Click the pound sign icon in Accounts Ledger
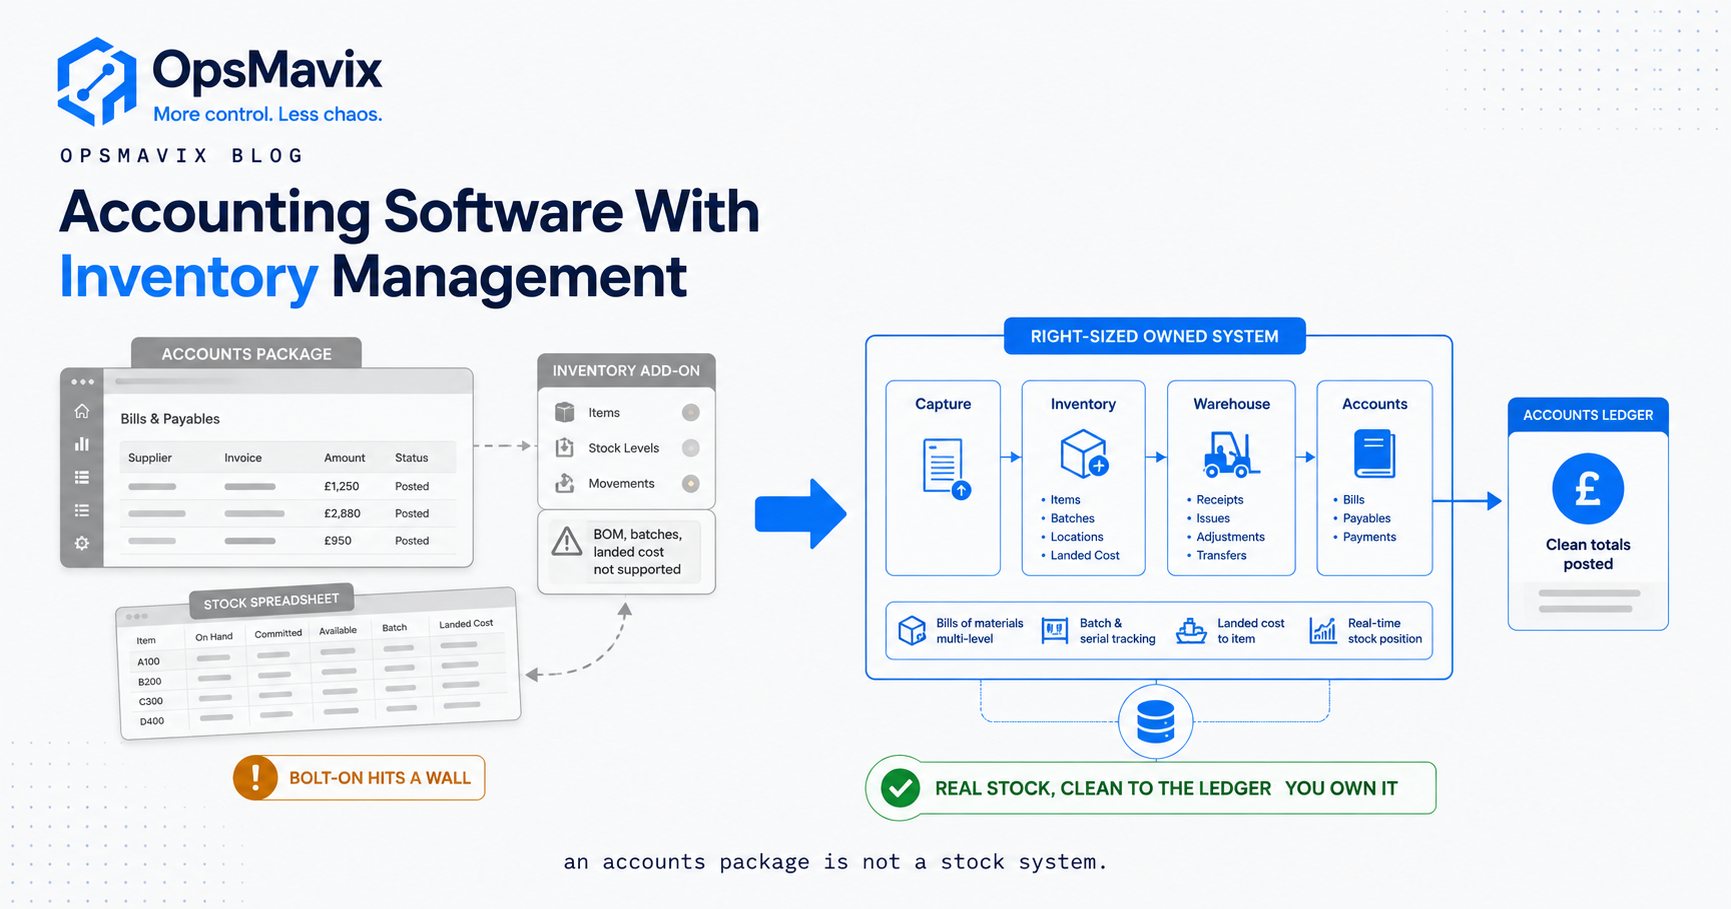 [1588, 489]
